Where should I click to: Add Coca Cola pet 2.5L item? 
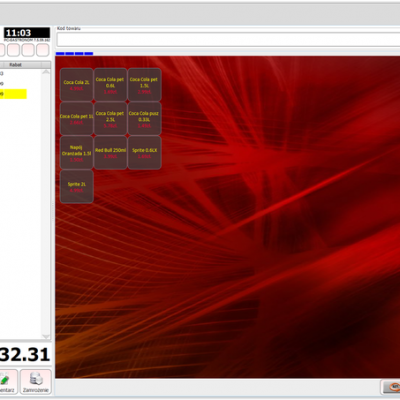tap(110, 119)
